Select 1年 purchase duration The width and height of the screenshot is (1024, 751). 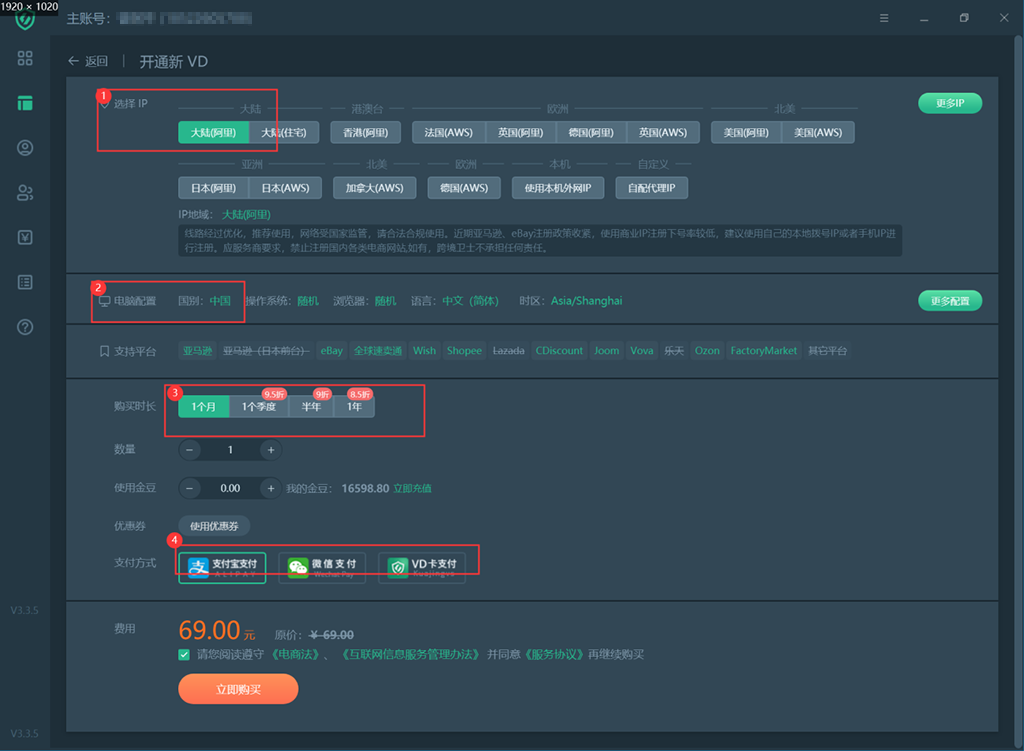point(355,407)
